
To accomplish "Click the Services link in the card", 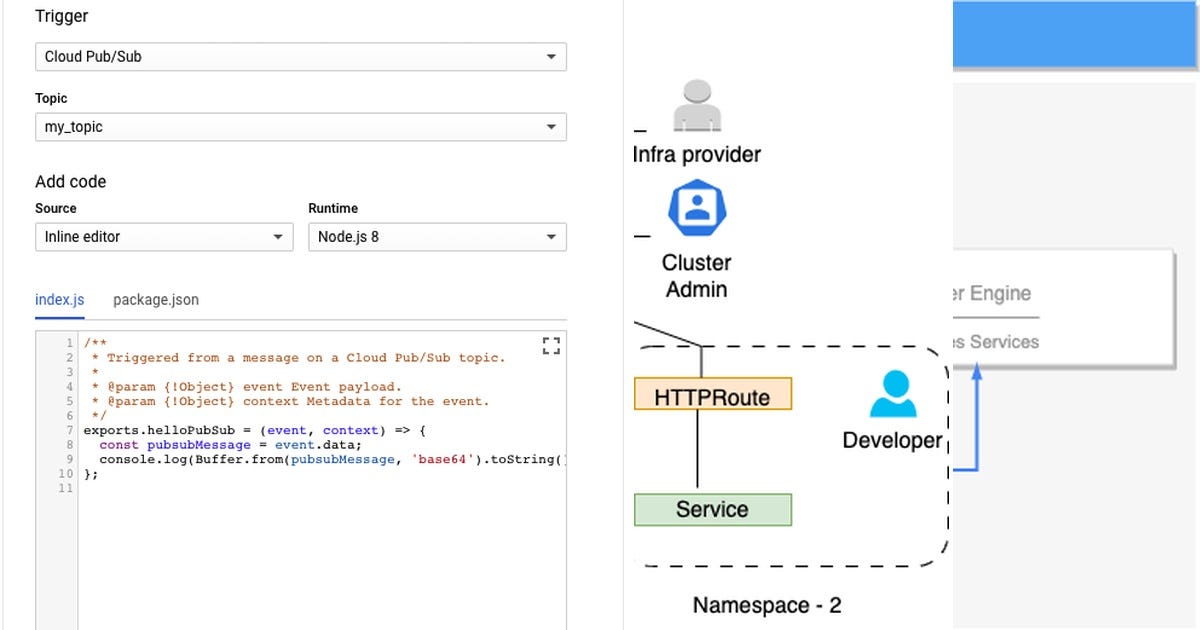I will click(1003, 342).
